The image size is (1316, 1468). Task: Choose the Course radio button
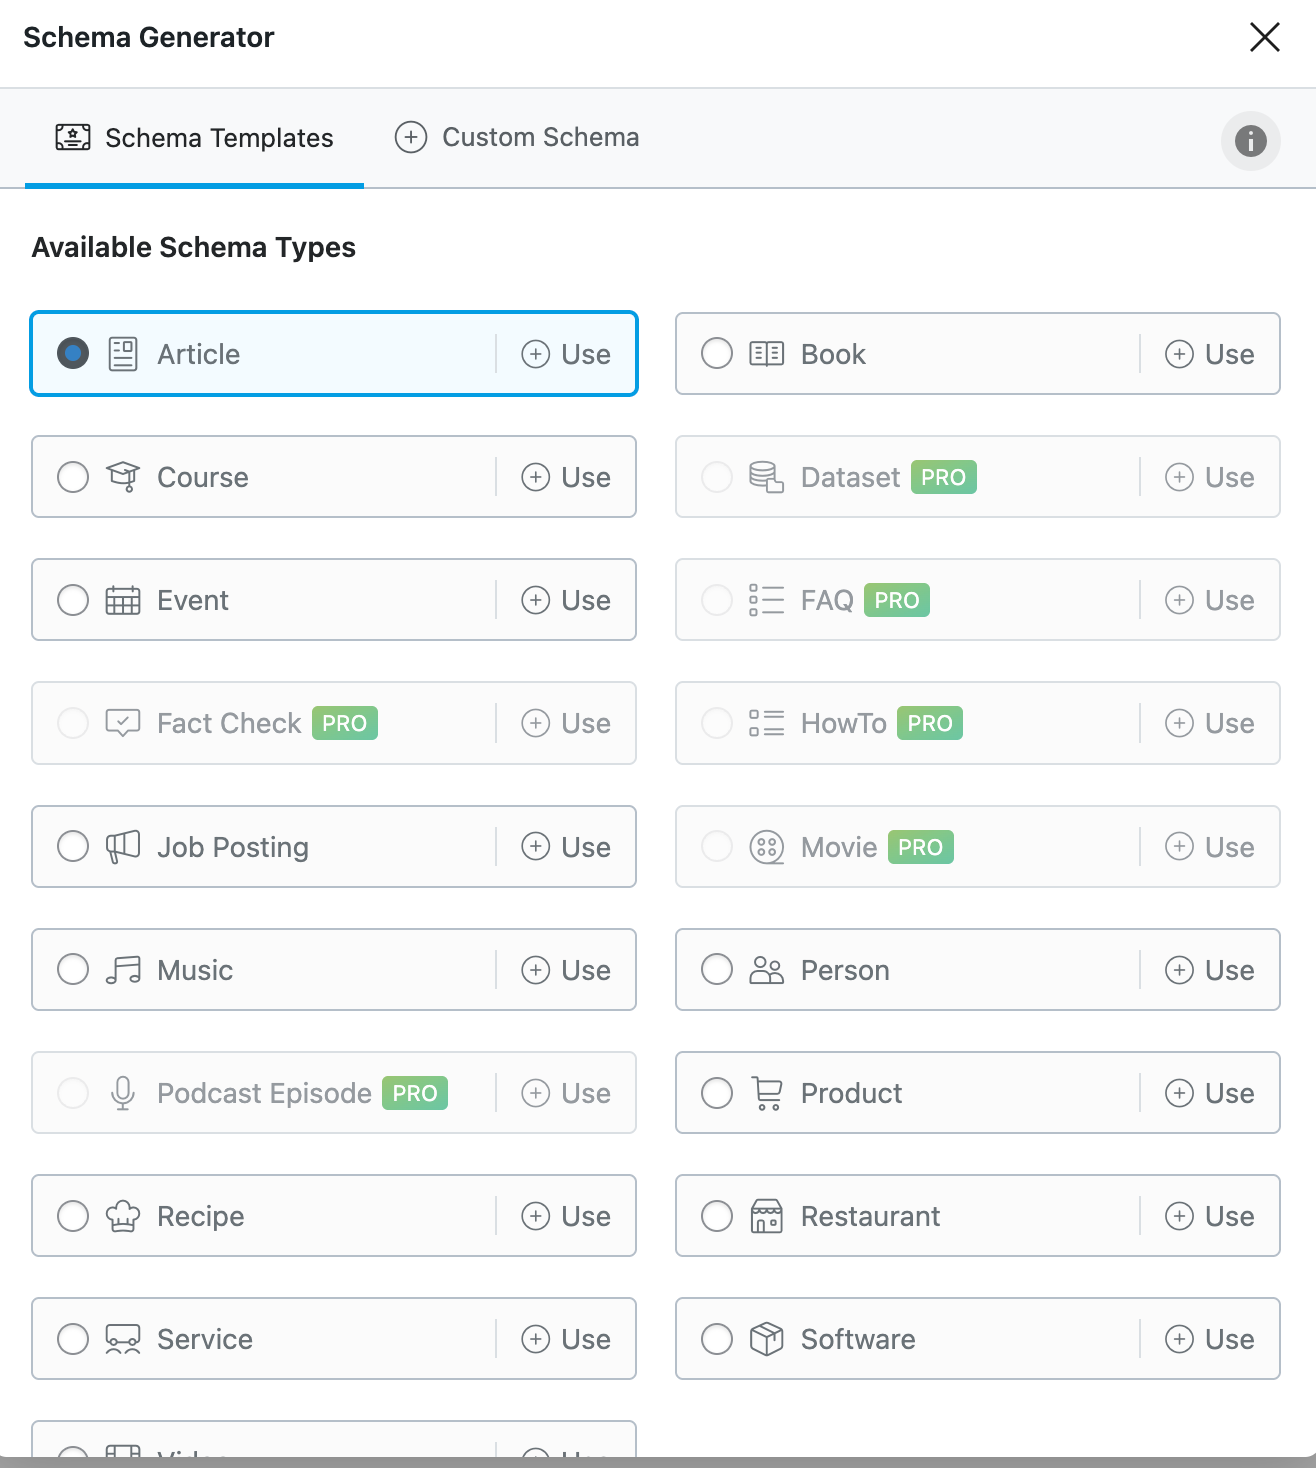pyautogui.click(x=73, y=477)
